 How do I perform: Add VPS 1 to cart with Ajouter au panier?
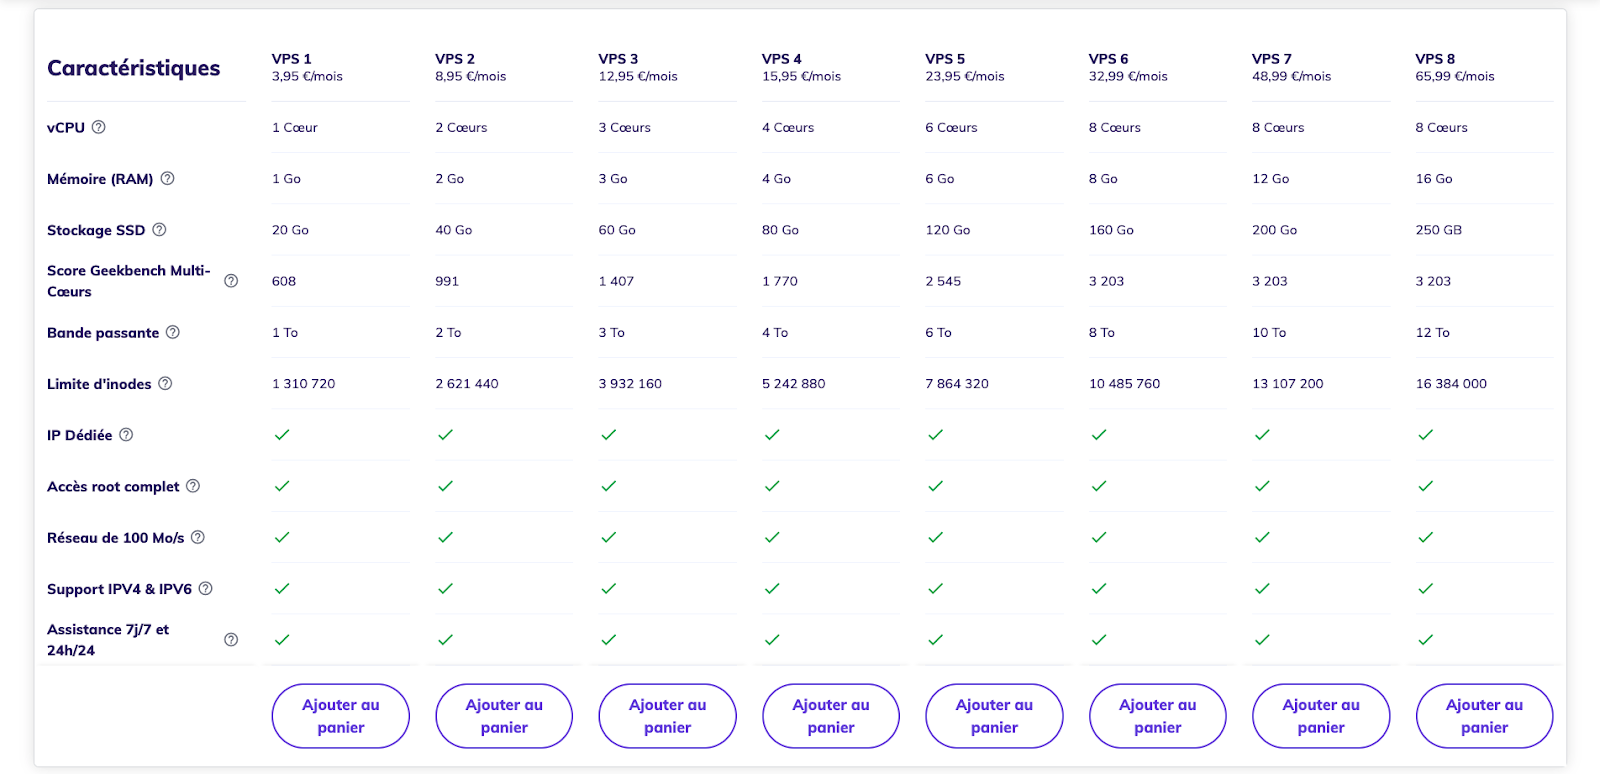click(341, 716)
